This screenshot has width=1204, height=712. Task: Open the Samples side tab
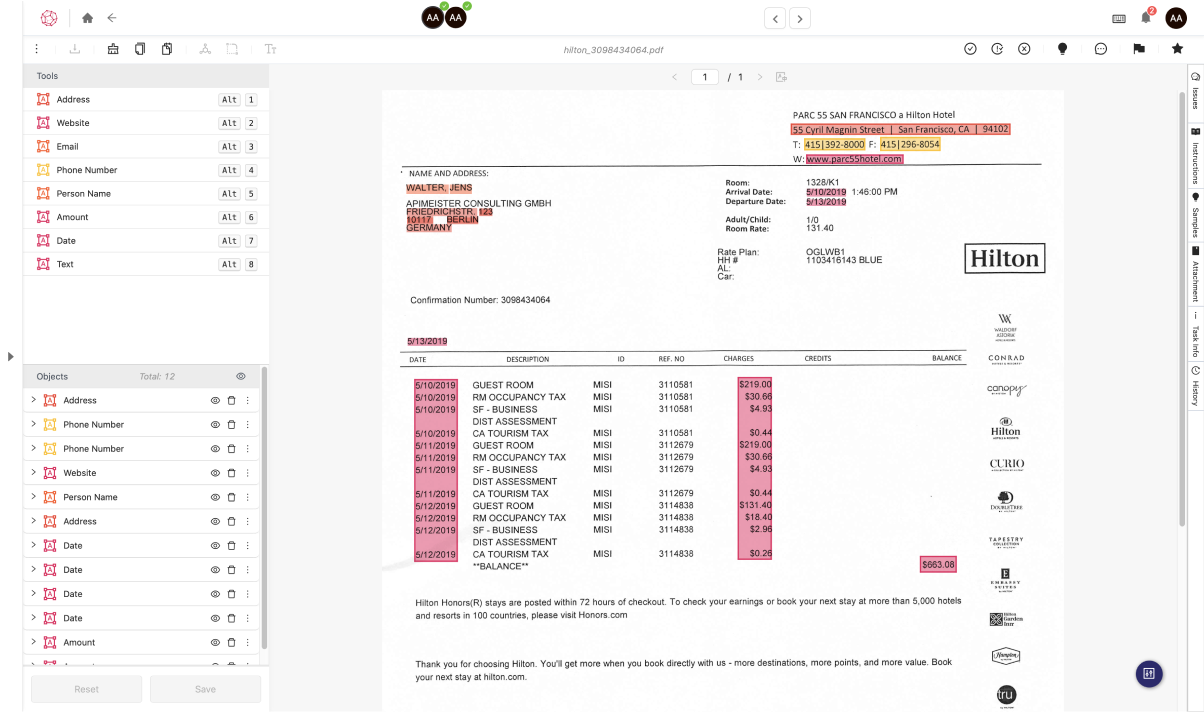[1195, 215]
